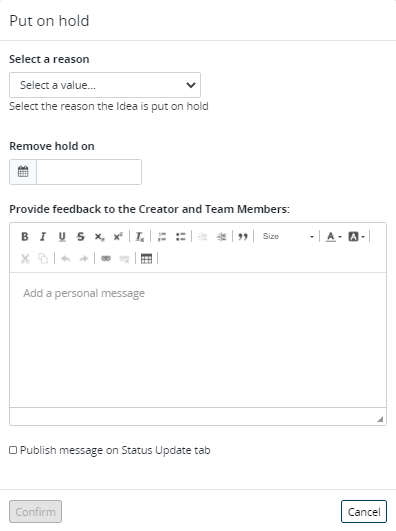Toggle Bold formatting in the editor
The width and height of the screenshot is (396, 531).
pos(25,236)
